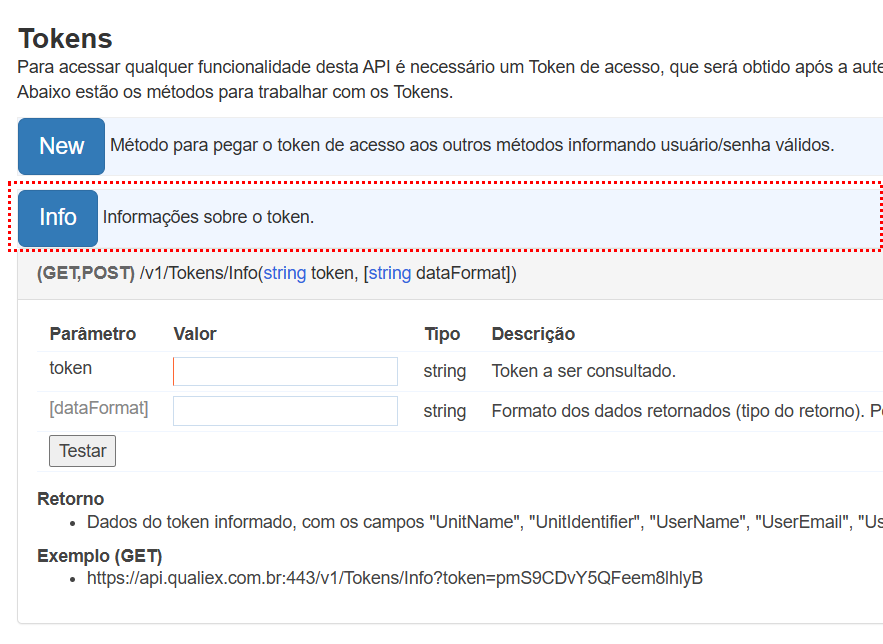Click the 'Informações sobre o token.' row text

(x=208, y=217)
